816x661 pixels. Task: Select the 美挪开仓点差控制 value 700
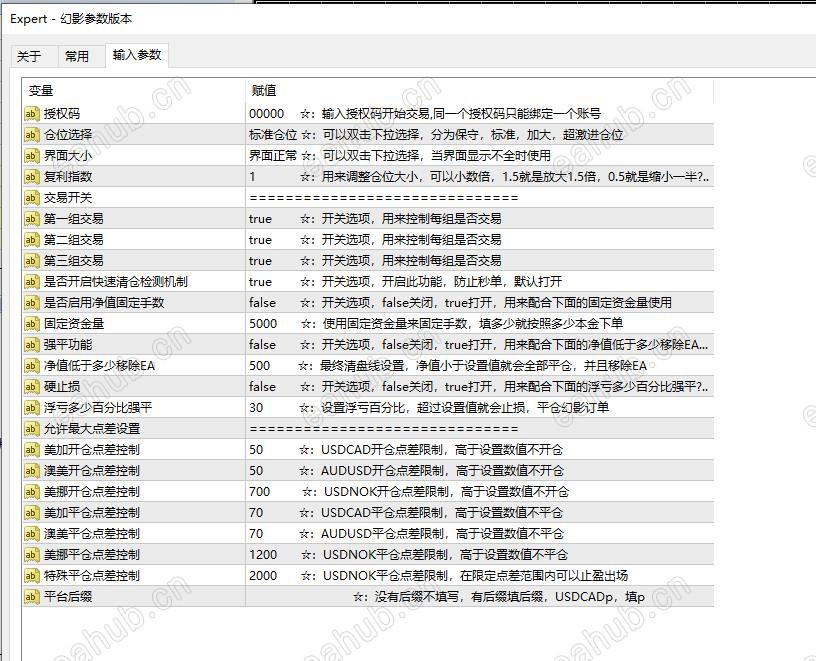[x=259, y=491]
